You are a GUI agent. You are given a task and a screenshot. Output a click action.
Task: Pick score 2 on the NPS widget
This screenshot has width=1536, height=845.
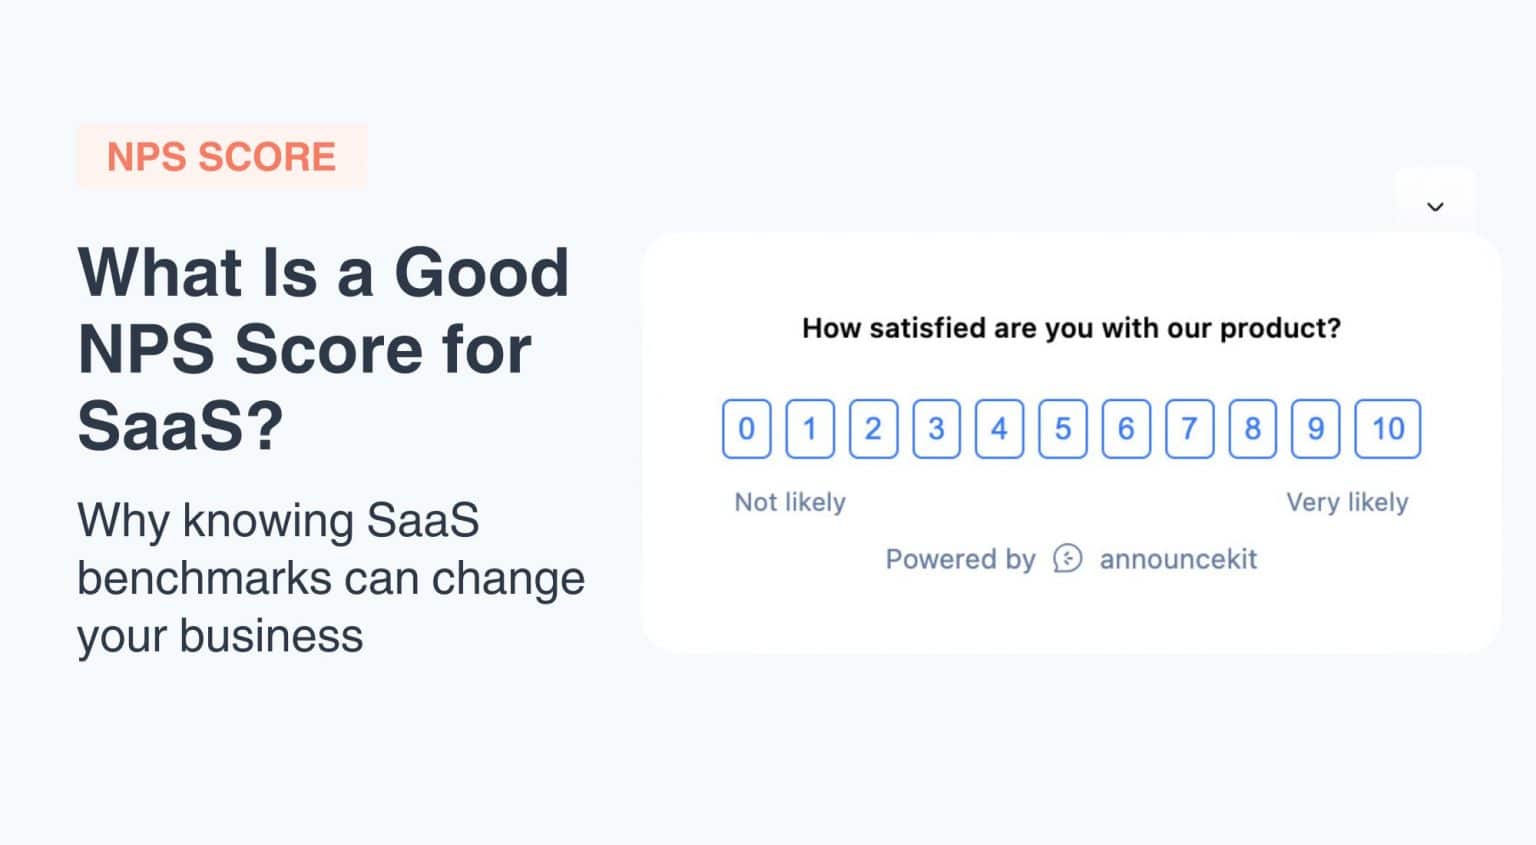pyautogui.click(x=873, y=428)
